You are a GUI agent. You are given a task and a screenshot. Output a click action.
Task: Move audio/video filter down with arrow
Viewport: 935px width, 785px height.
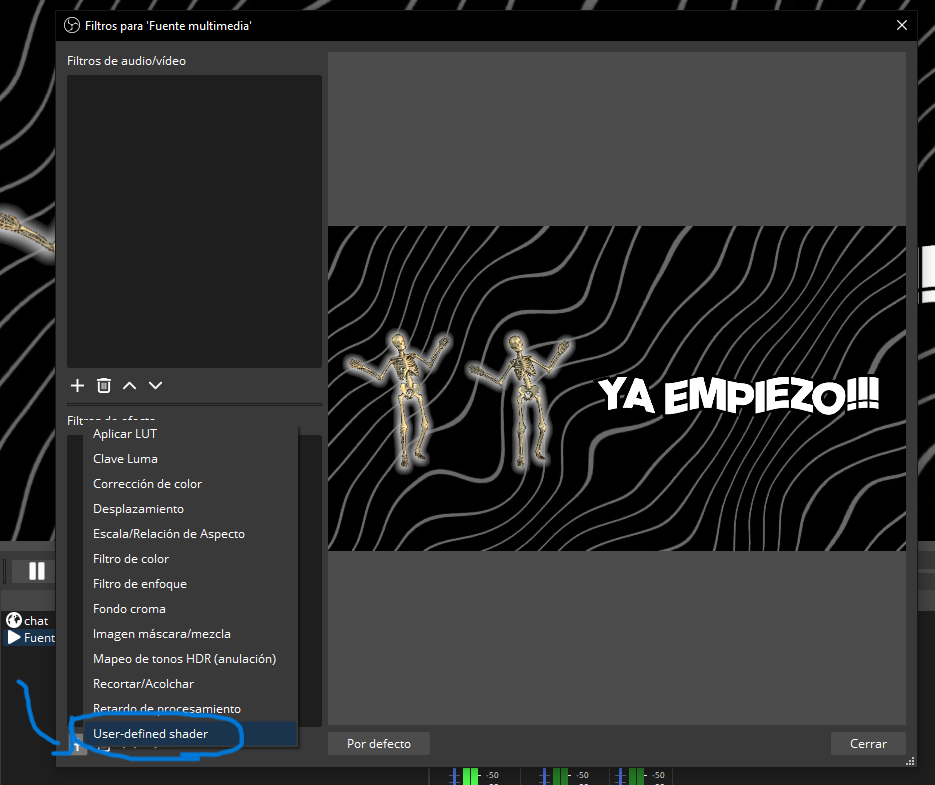pos(156,385)
